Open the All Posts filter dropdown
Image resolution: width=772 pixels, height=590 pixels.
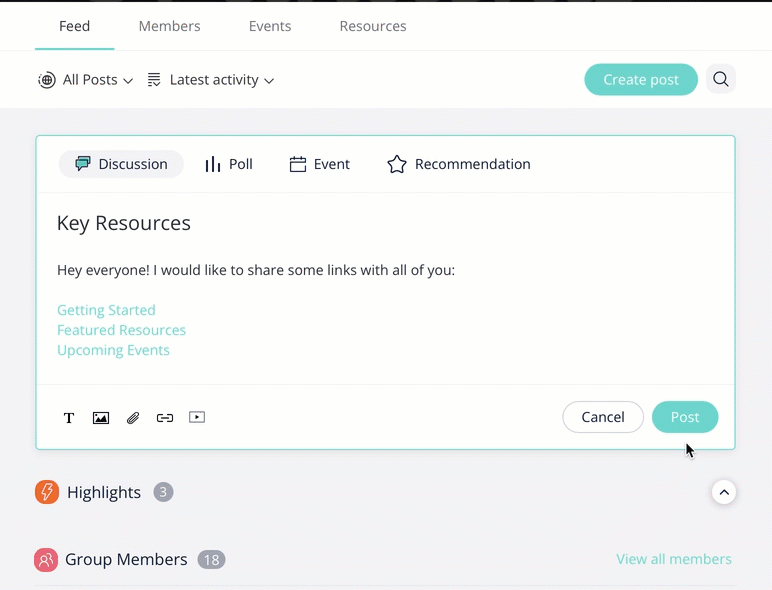point(86,80)
